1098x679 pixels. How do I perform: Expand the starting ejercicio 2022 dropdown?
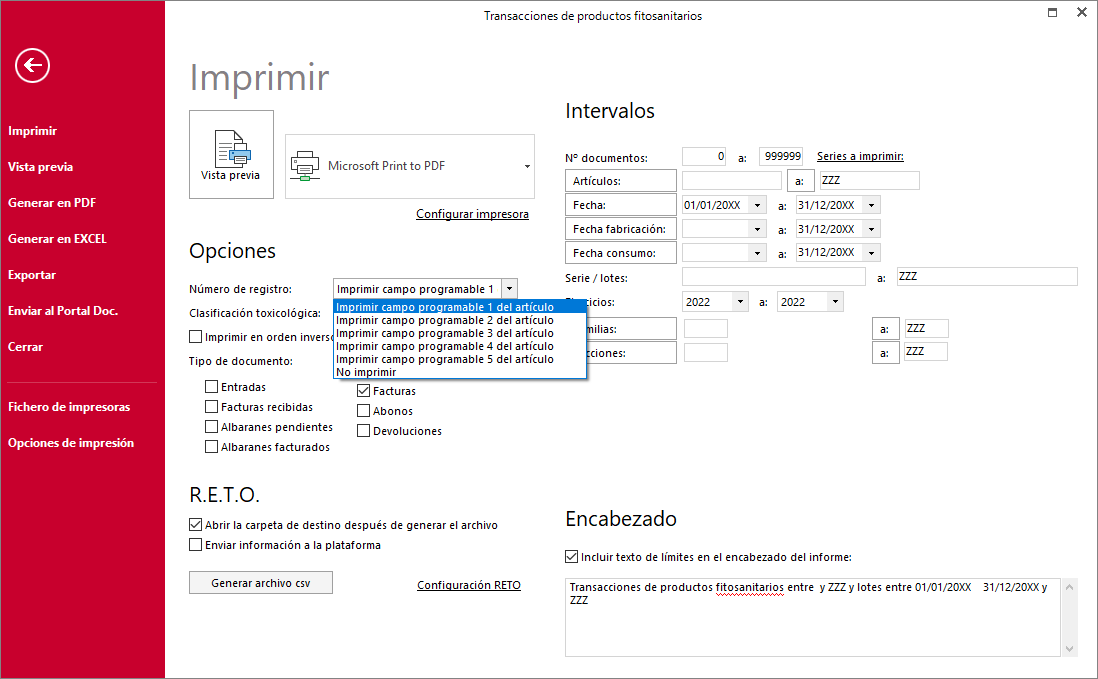point(740,302)
